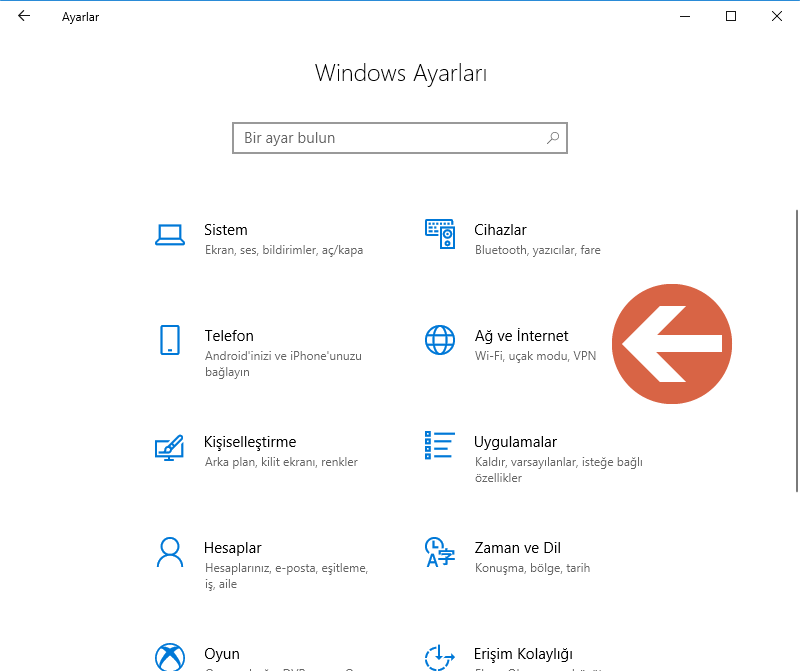Click 'Konuşma, bölge, tarih' description
The height and width of the screenshot is (671, 800).
click(532, 568)
